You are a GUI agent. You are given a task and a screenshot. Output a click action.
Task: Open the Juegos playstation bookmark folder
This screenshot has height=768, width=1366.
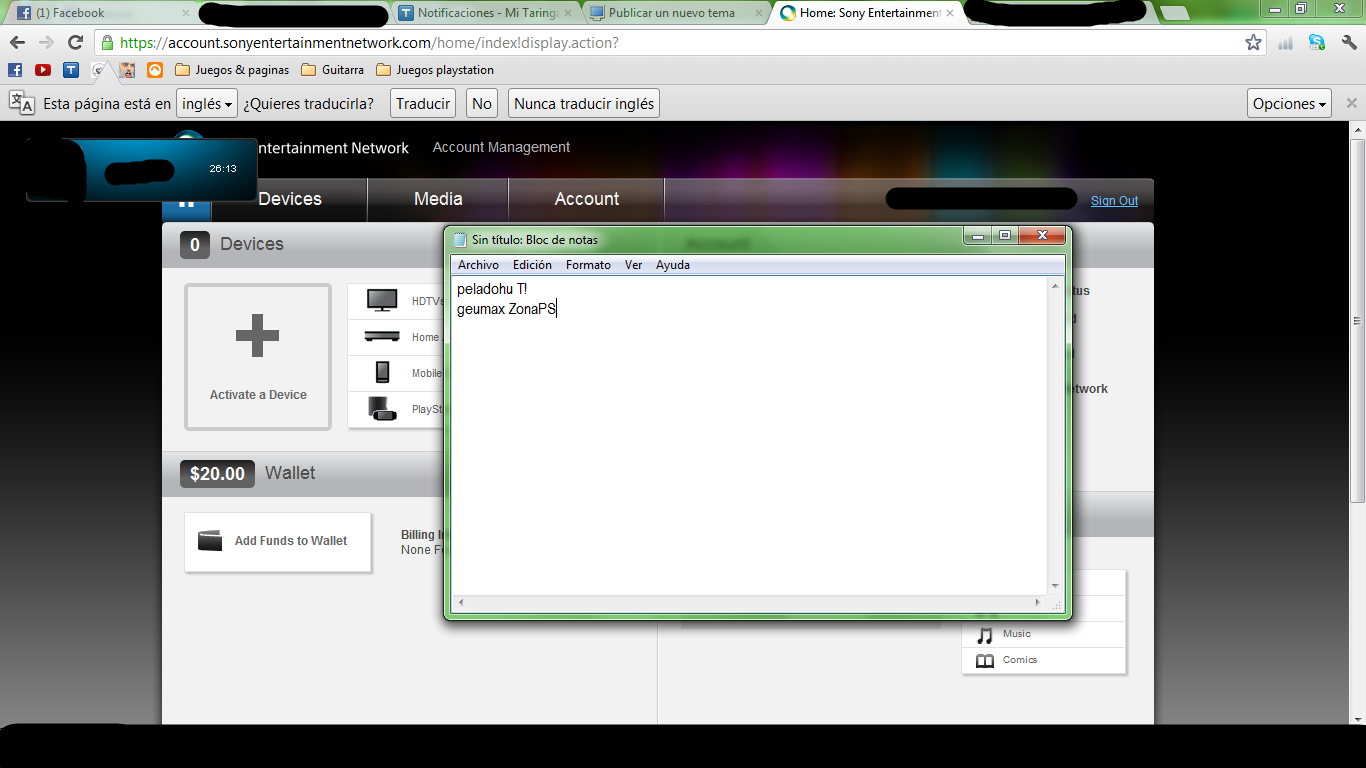click(435, 70)
